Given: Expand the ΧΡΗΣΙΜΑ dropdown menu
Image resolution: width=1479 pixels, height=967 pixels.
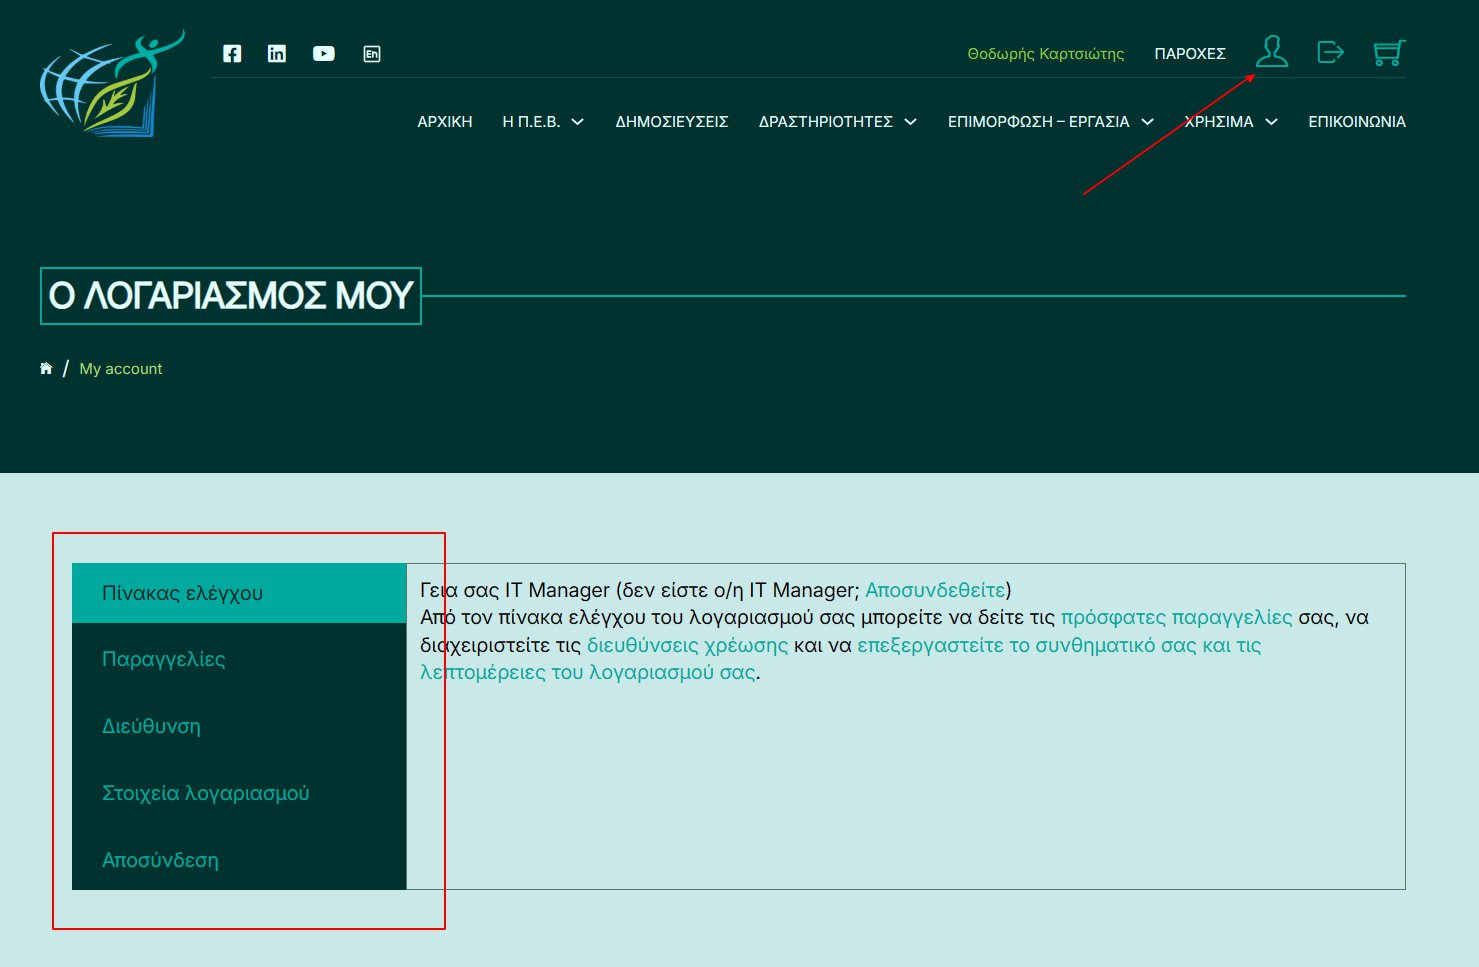Looking at the screenshot, I should click(x=1230, y=122).
